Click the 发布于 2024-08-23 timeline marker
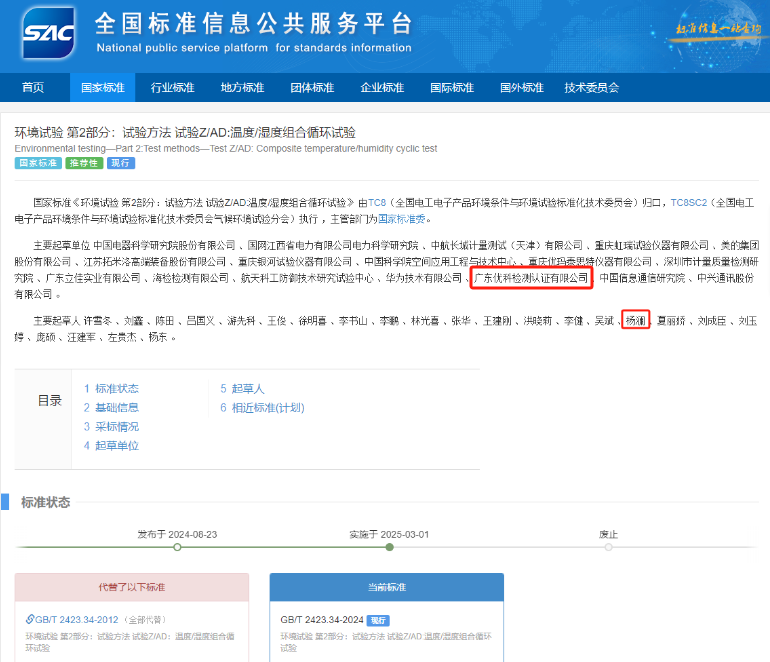Screen dimensions: 770x662 (177, 547)
